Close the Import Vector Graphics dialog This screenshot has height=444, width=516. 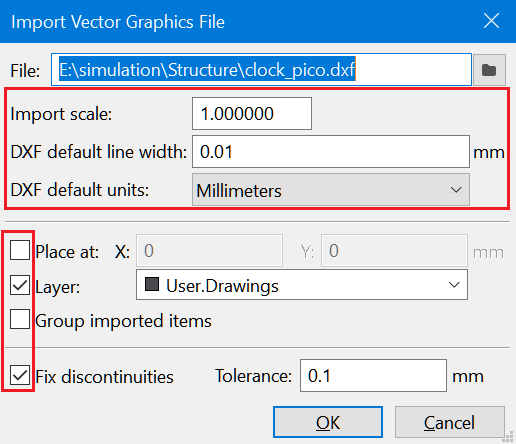coord(491,21)
